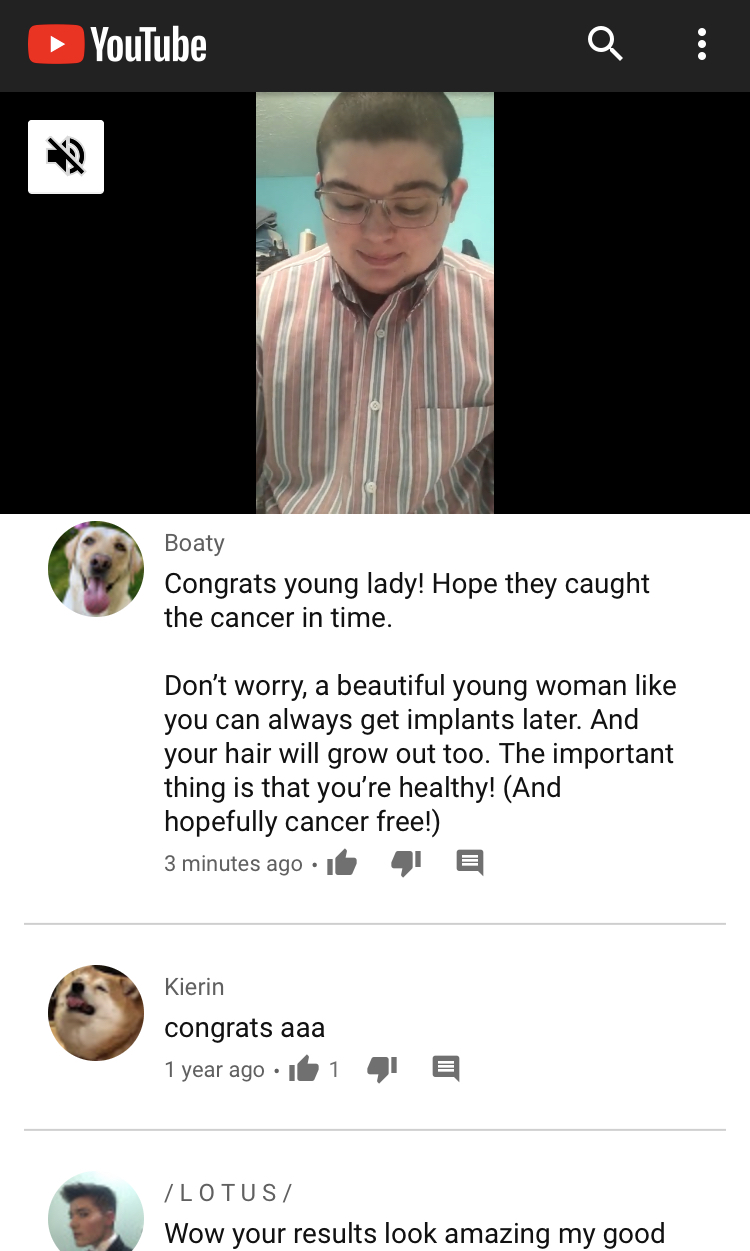750x1251 pixels.
Task: Open the Kierin channel name
Action: point(194,987)
